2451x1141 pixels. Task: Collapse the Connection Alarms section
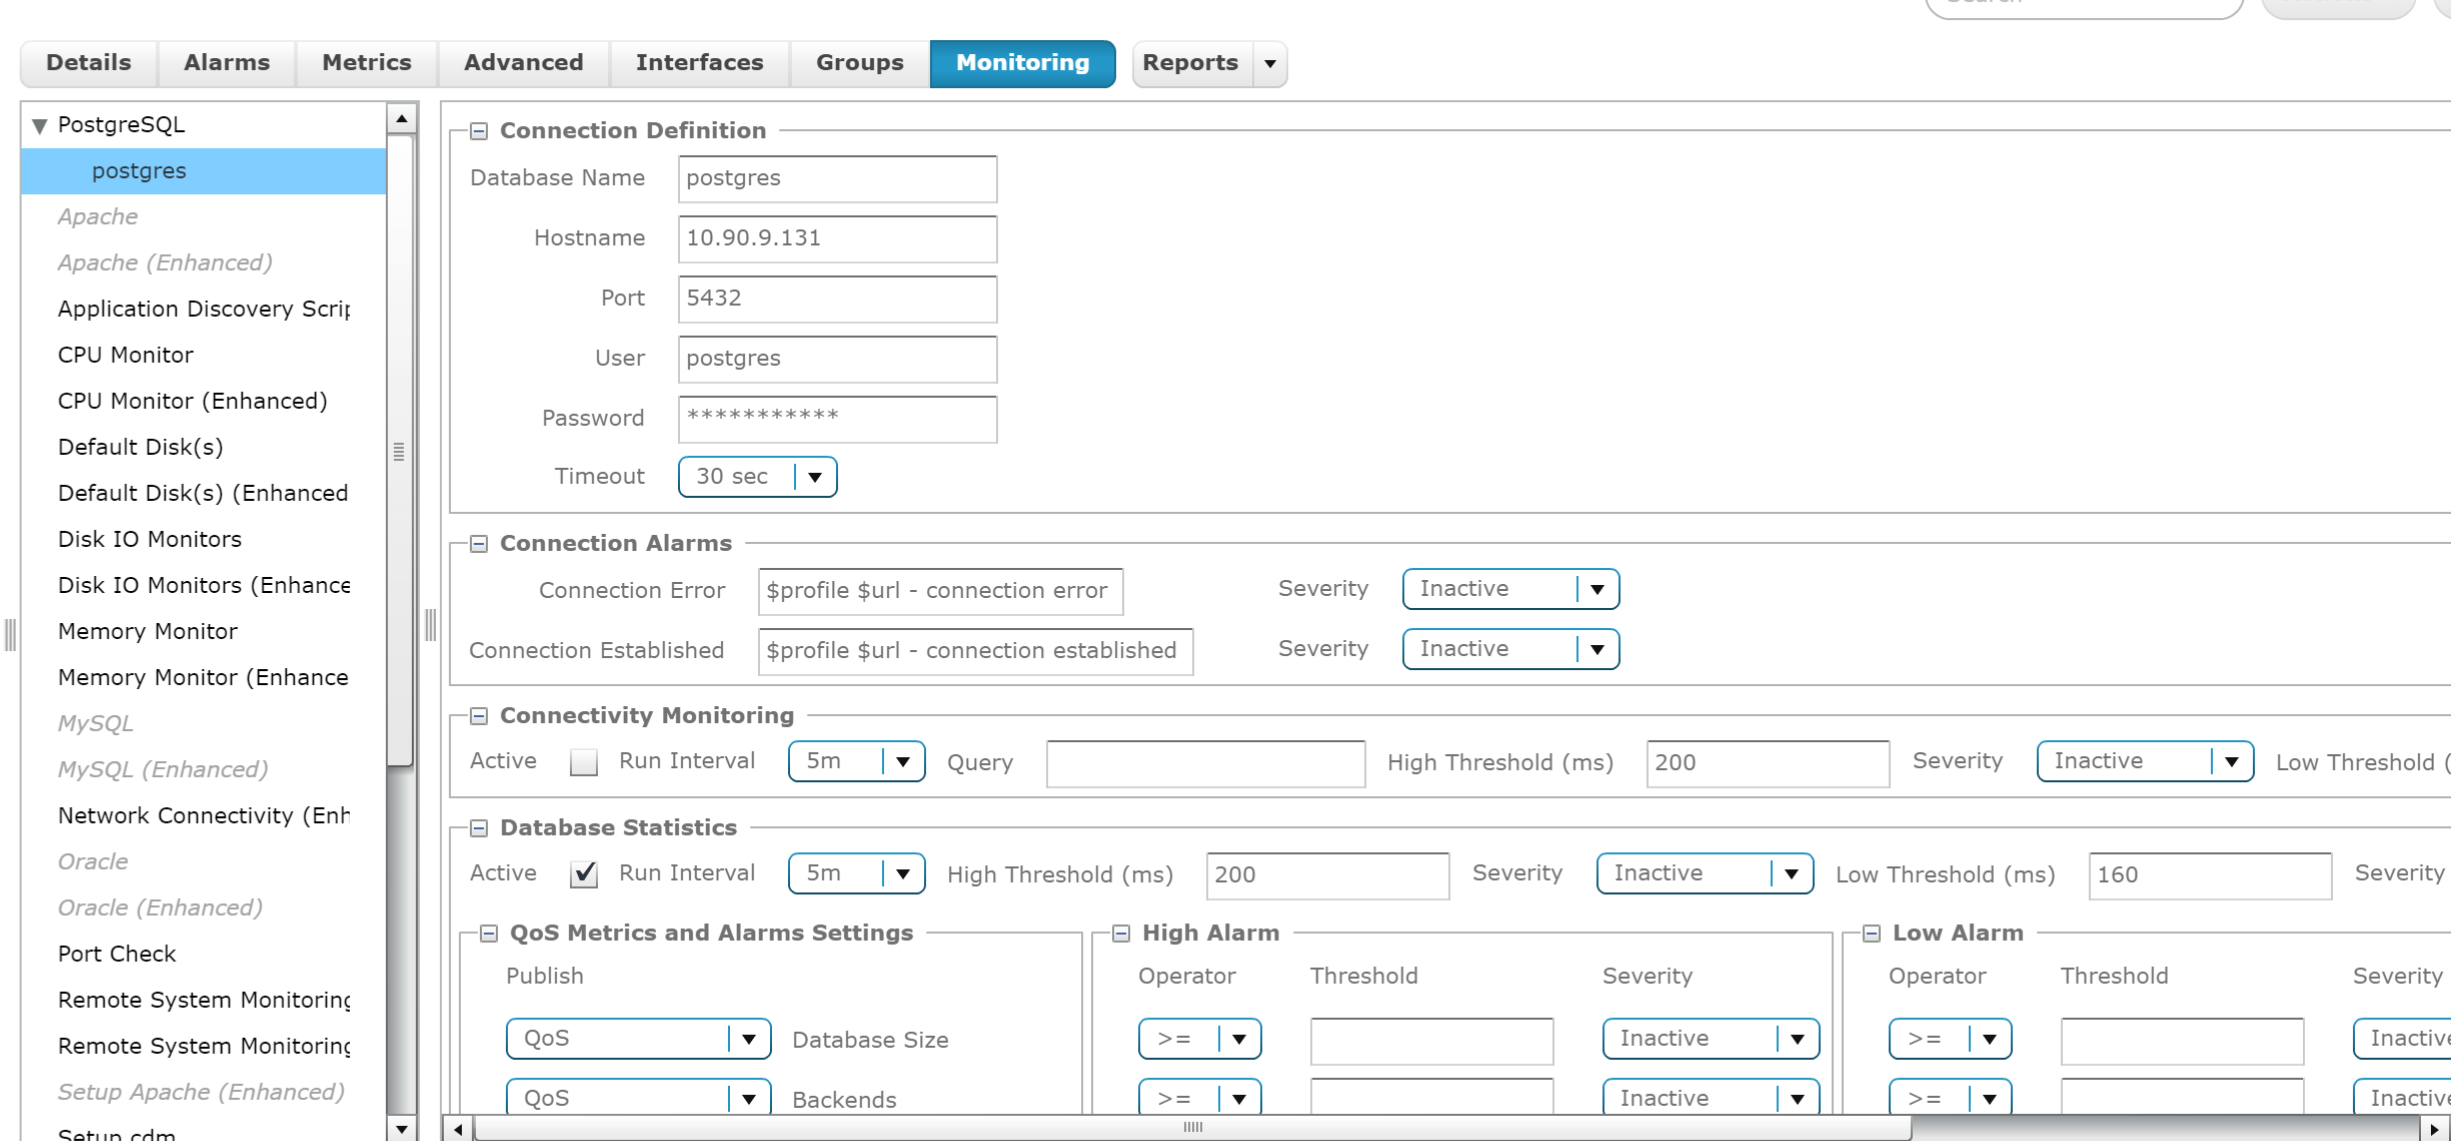pyautogui.click(x=479, y=544)
